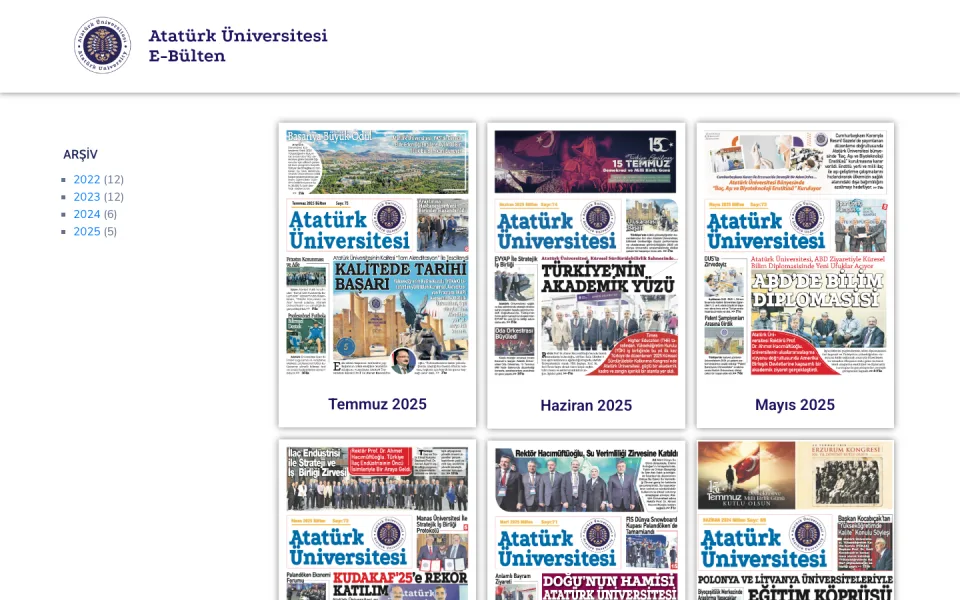Viewport: 960px width, 600px height.
Task: Open the Atatürk Üniversitesi E-Bülten title link
Action: pos(238,45)
